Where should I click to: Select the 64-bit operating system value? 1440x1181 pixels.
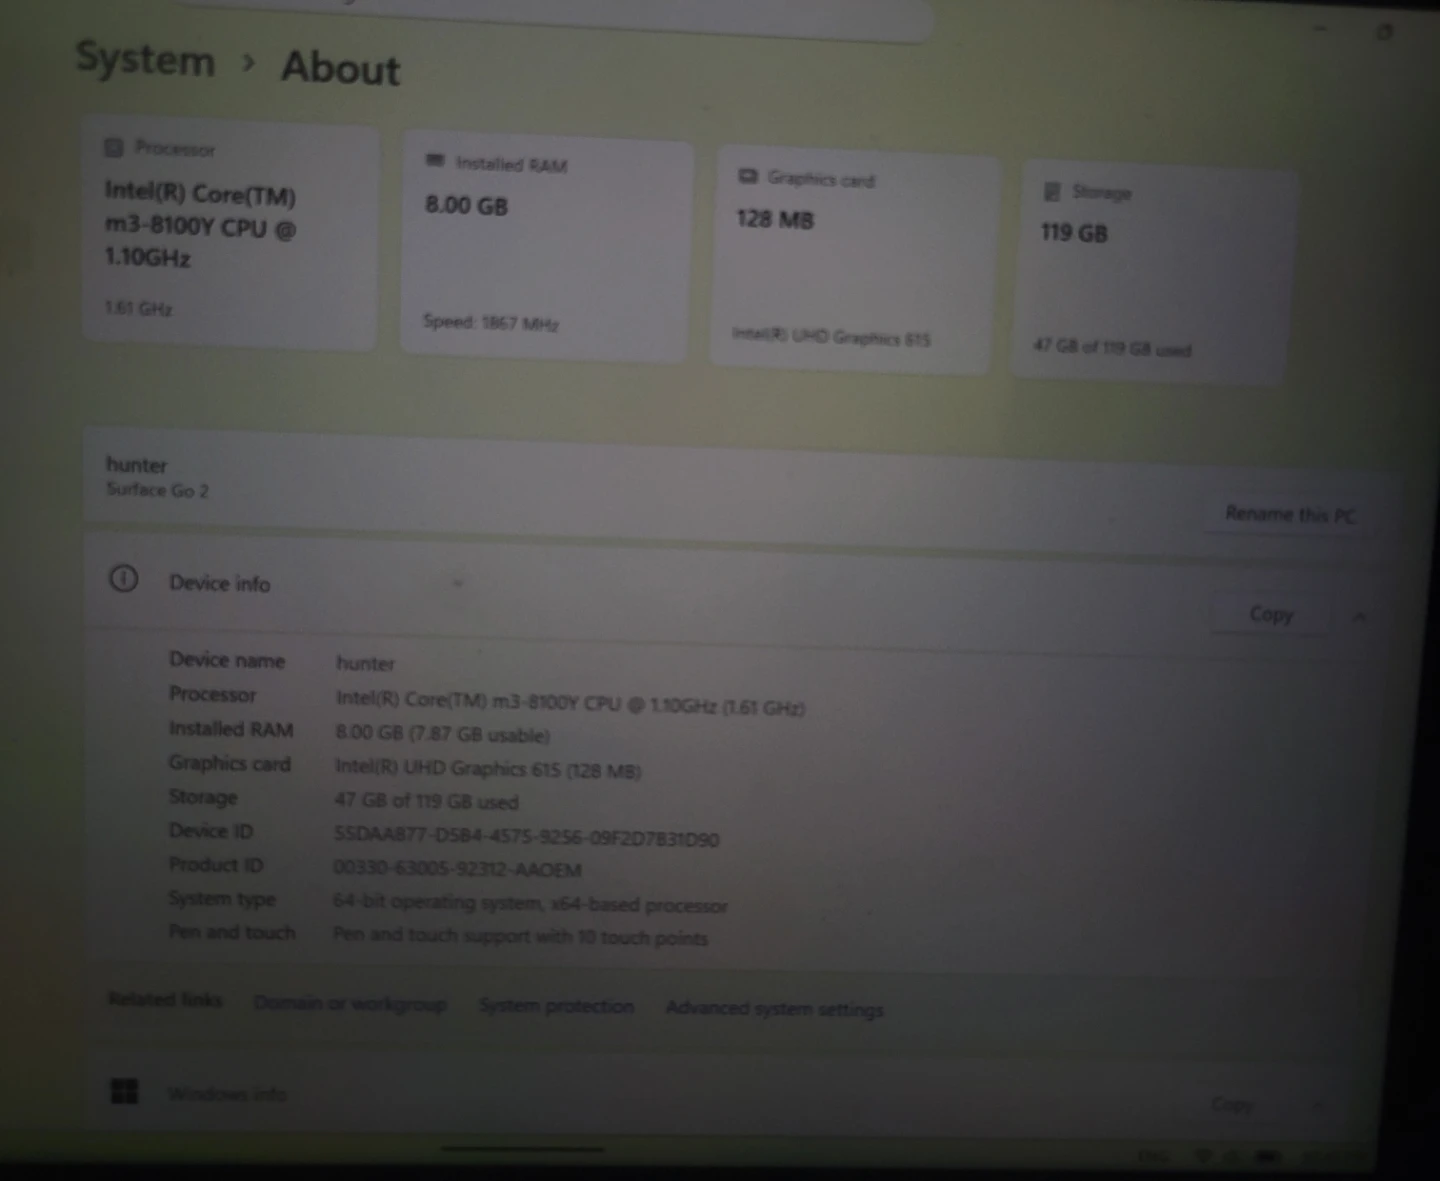click(530, 903)
